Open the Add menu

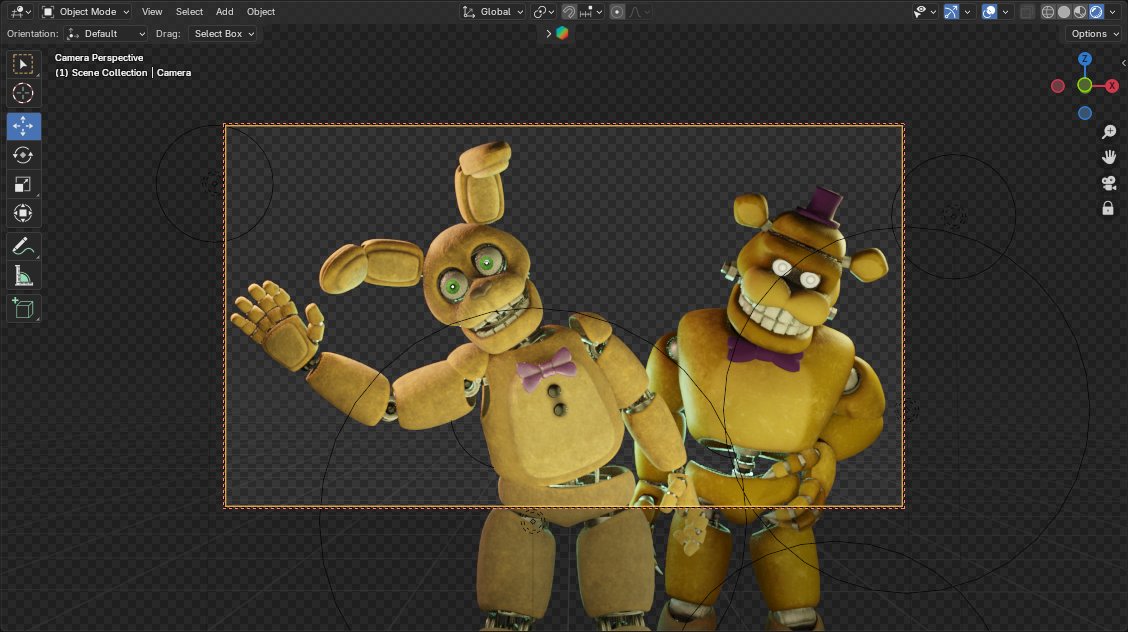point(224,12)
